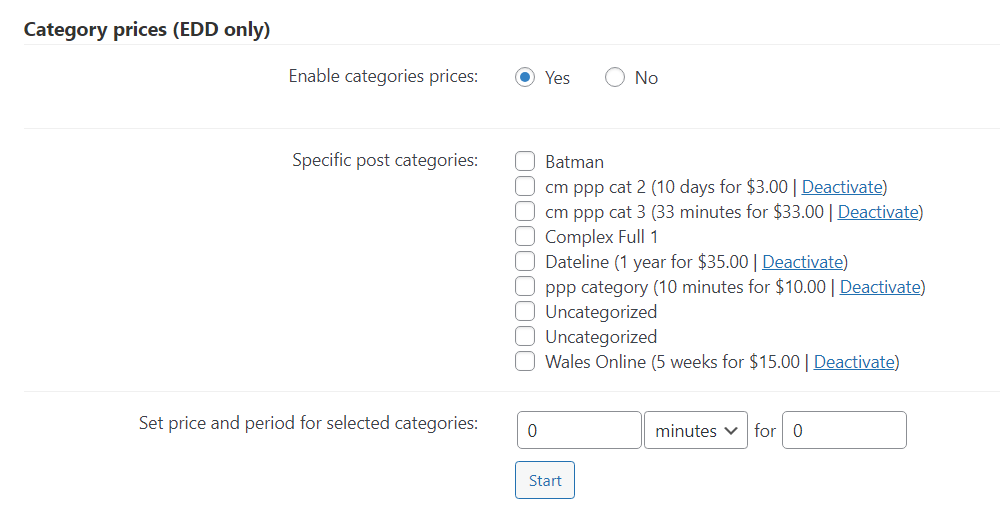Enable the Dateline category checkbox
1000x520 pixels.
[525, 262]
